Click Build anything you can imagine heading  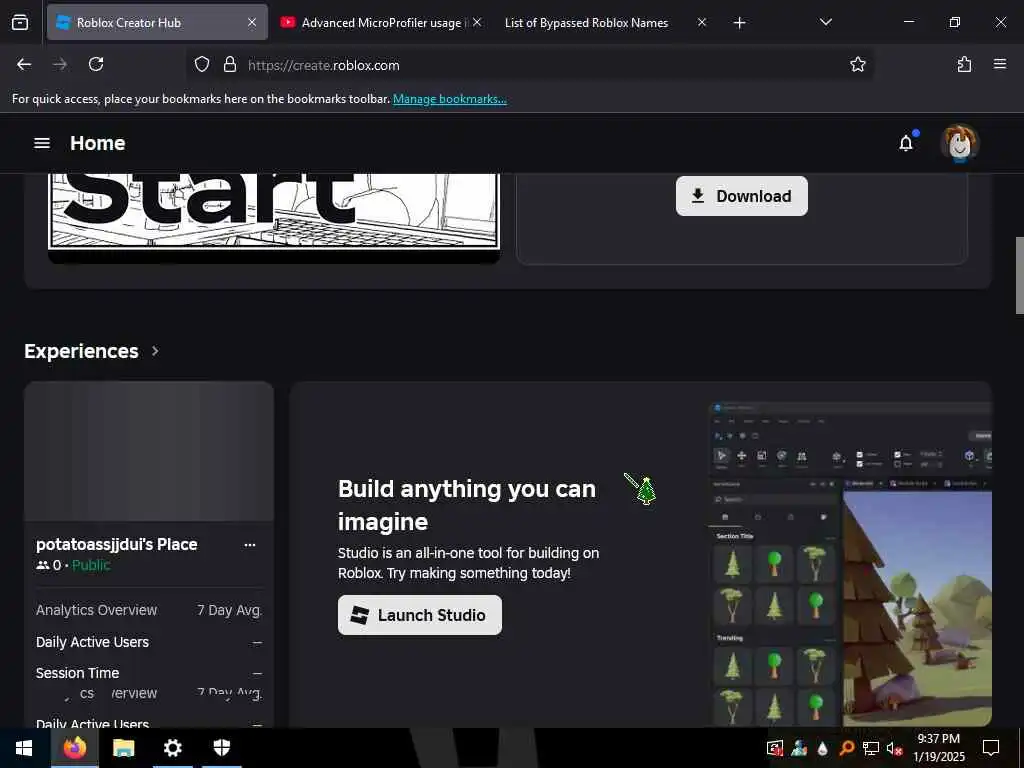tap(466, 505)
